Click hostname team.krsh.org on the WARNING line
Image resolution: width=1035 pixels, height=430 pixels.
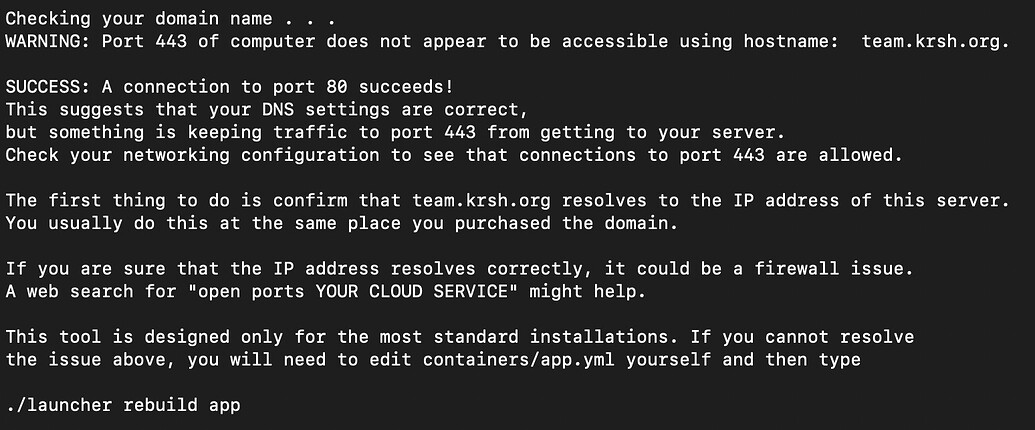[934, 41]
